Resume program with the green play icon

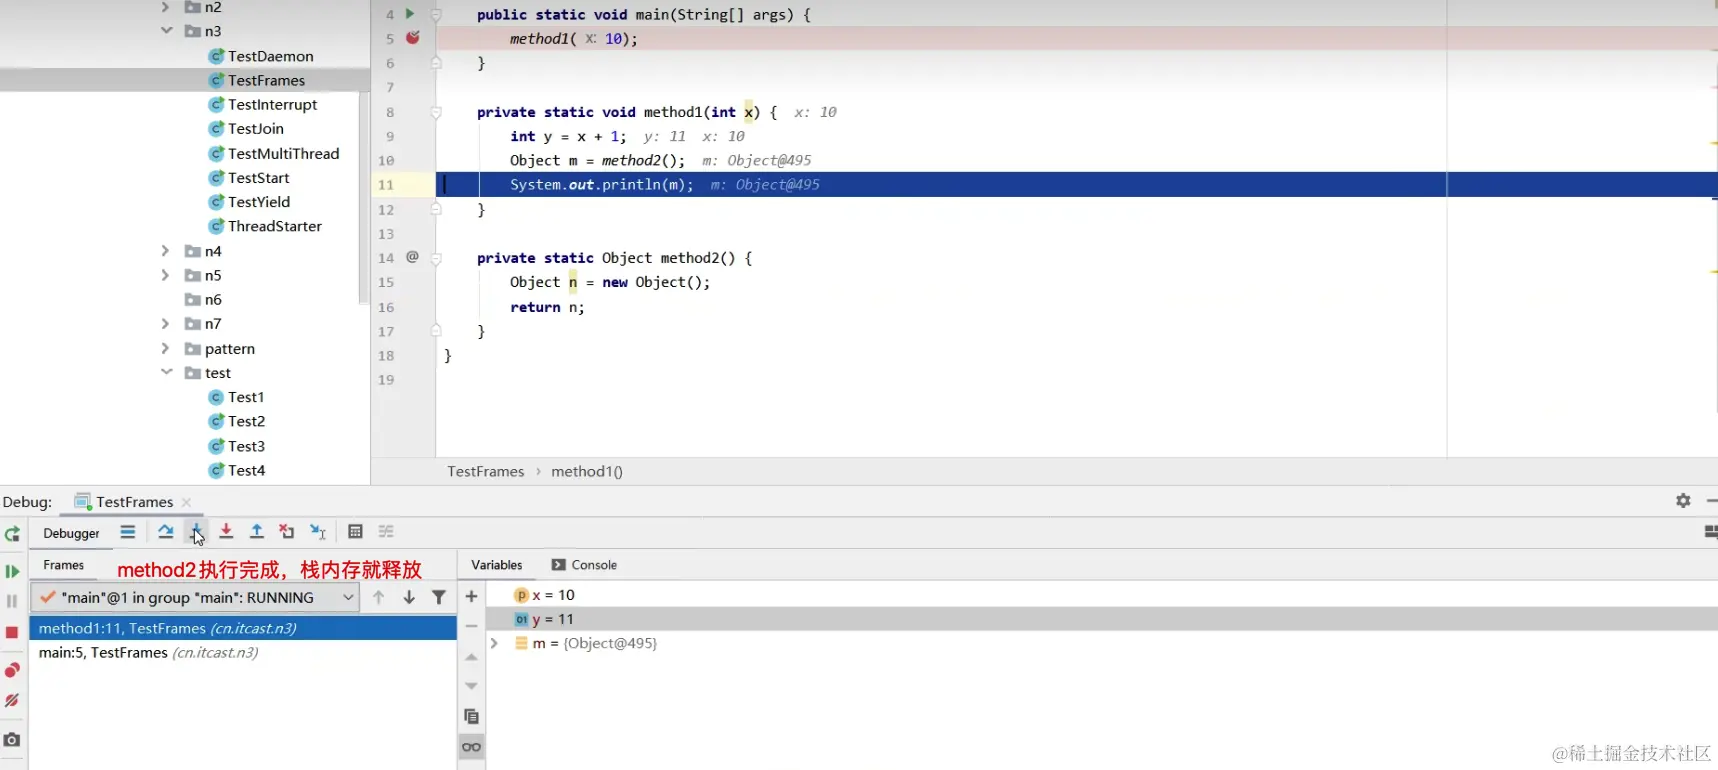coord(12,571)
